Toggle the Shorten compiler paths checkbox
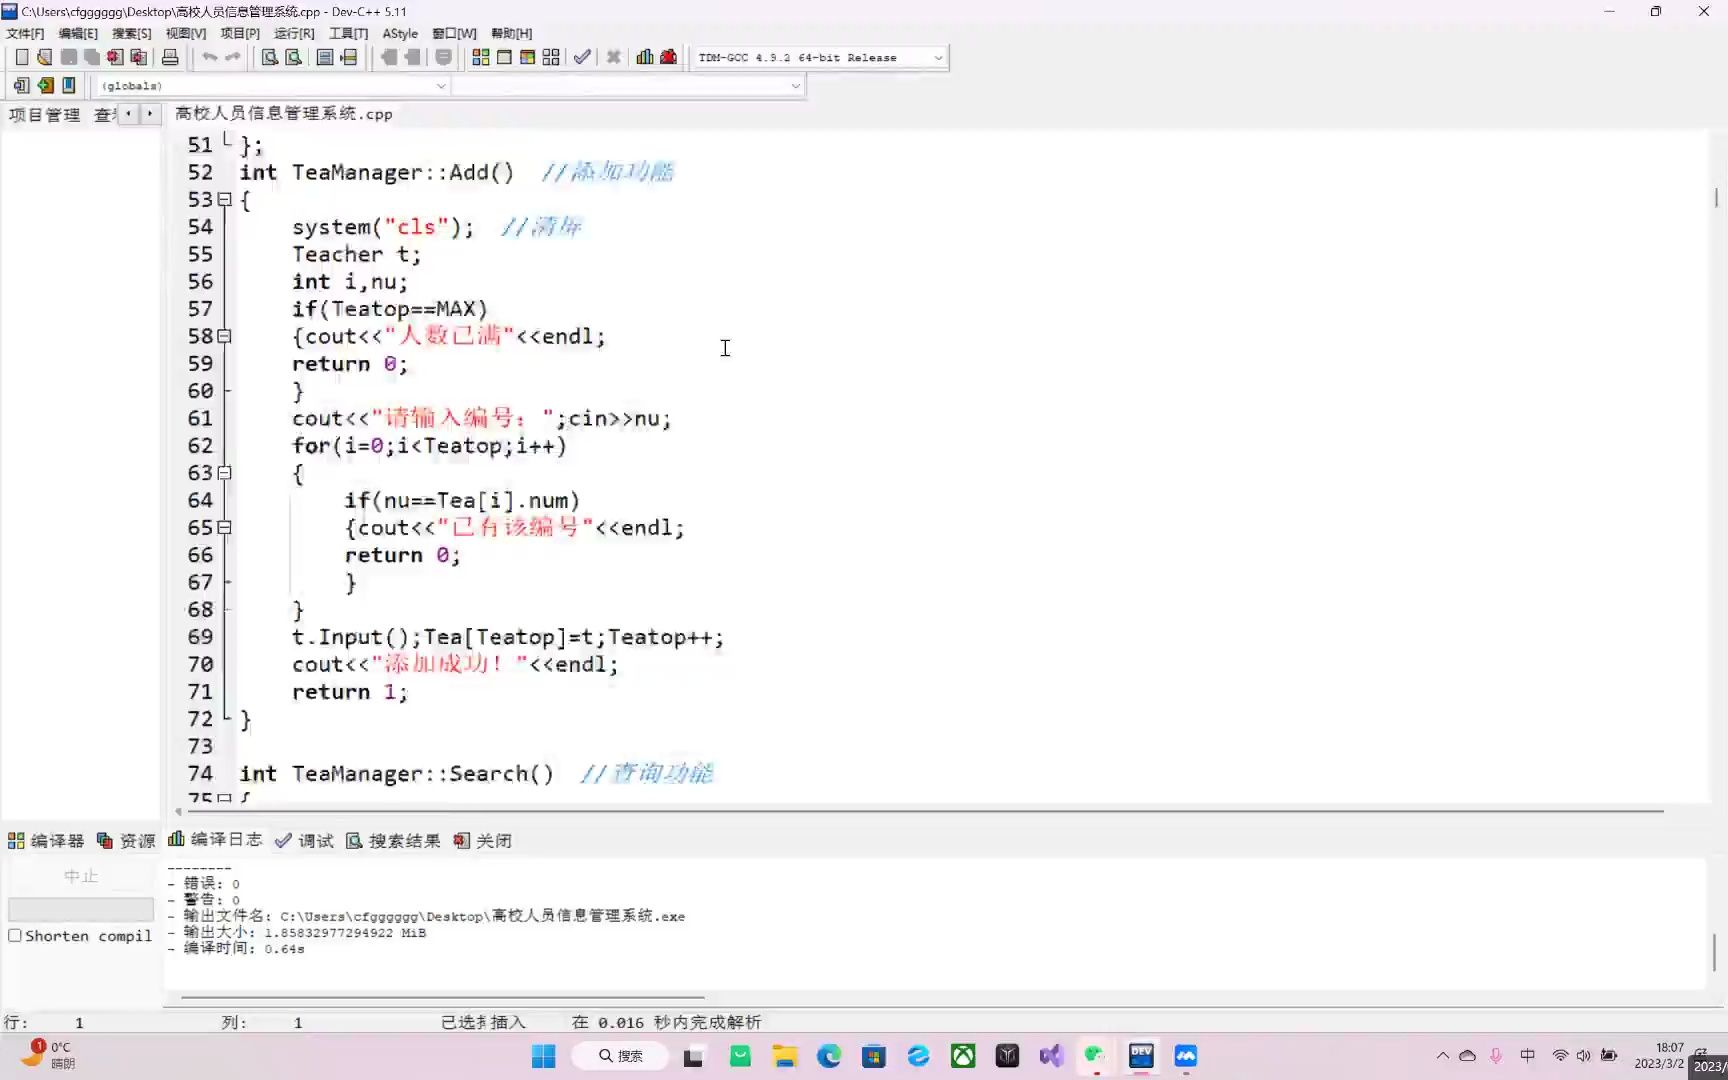Screen dimensions: 1728x1080 (x=15, y=936)
